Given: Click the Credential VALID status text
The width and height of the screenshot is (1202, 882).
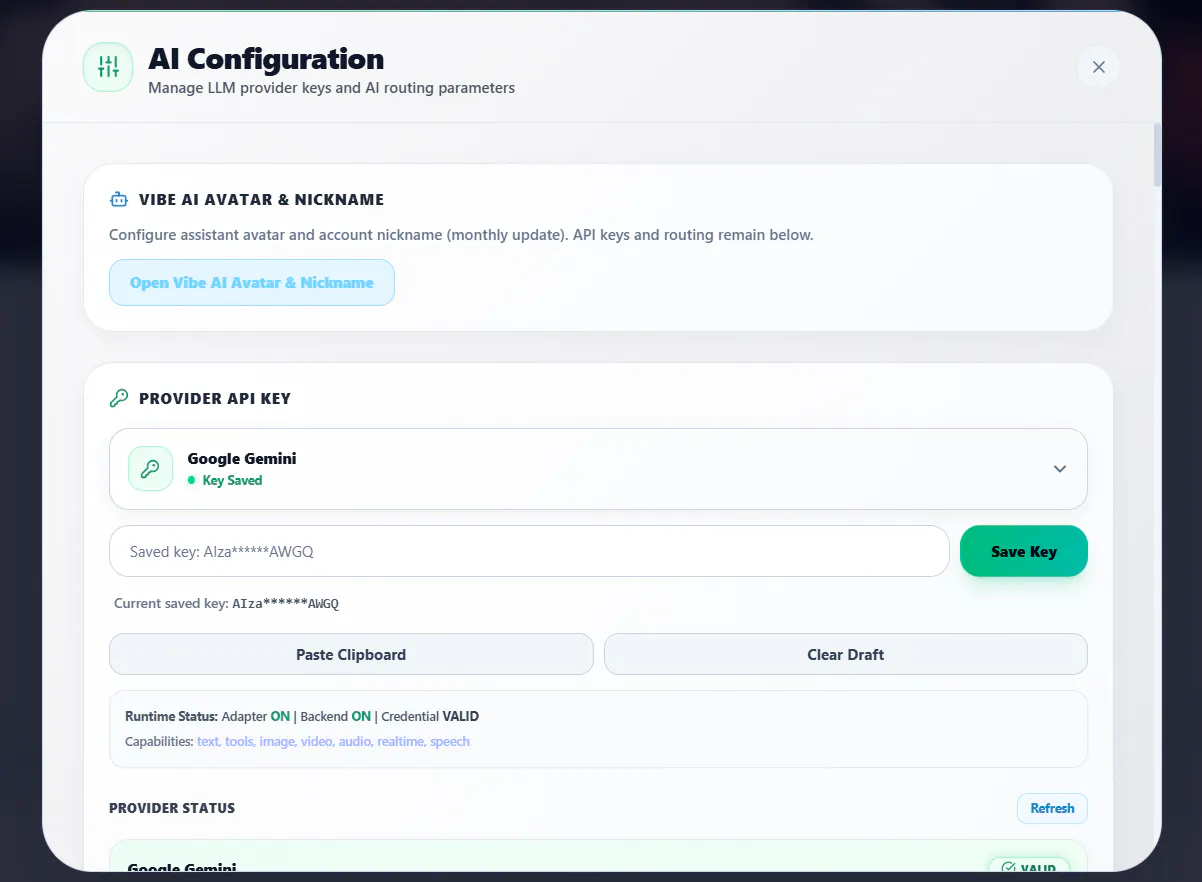Looking at the screenshot, I should (430, 716).
